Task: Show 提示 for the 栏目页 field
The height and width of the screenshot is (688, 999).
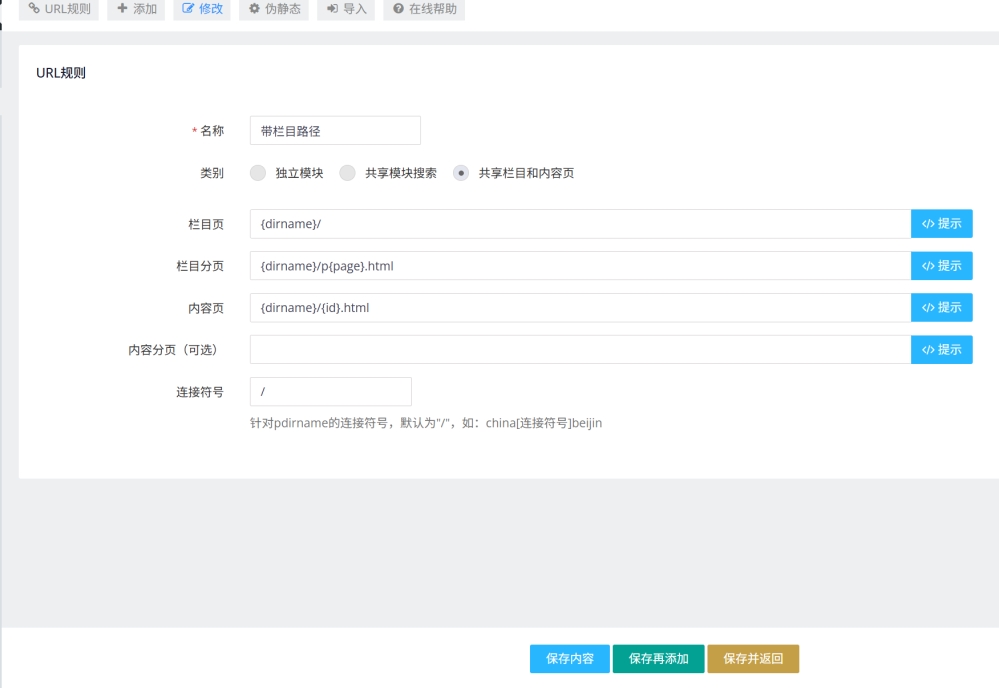Action: [x=942, y=224]
